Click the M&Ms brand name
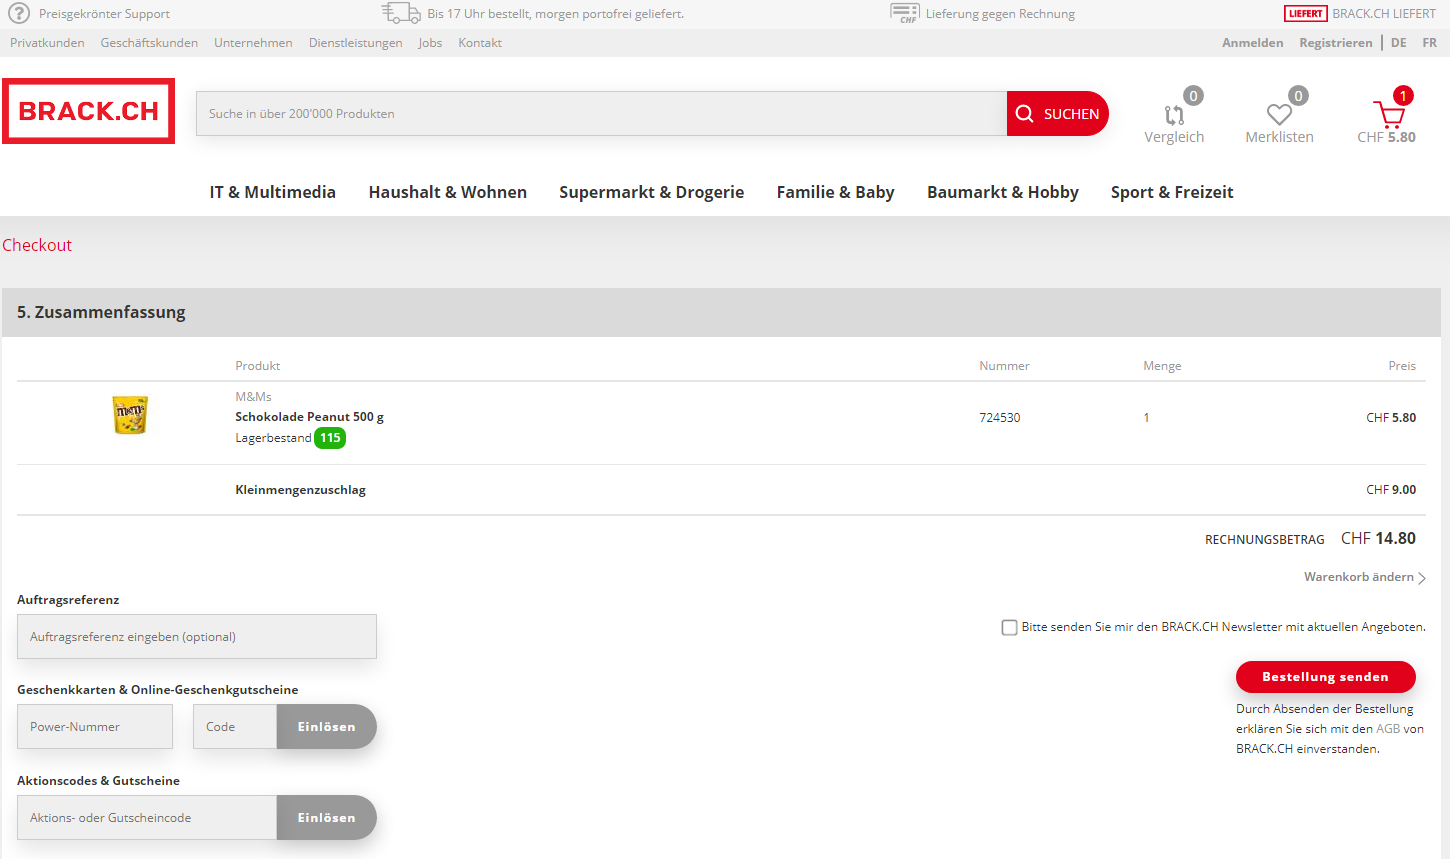The width and height of the screenshot is (1450, 859). point(253,397)
